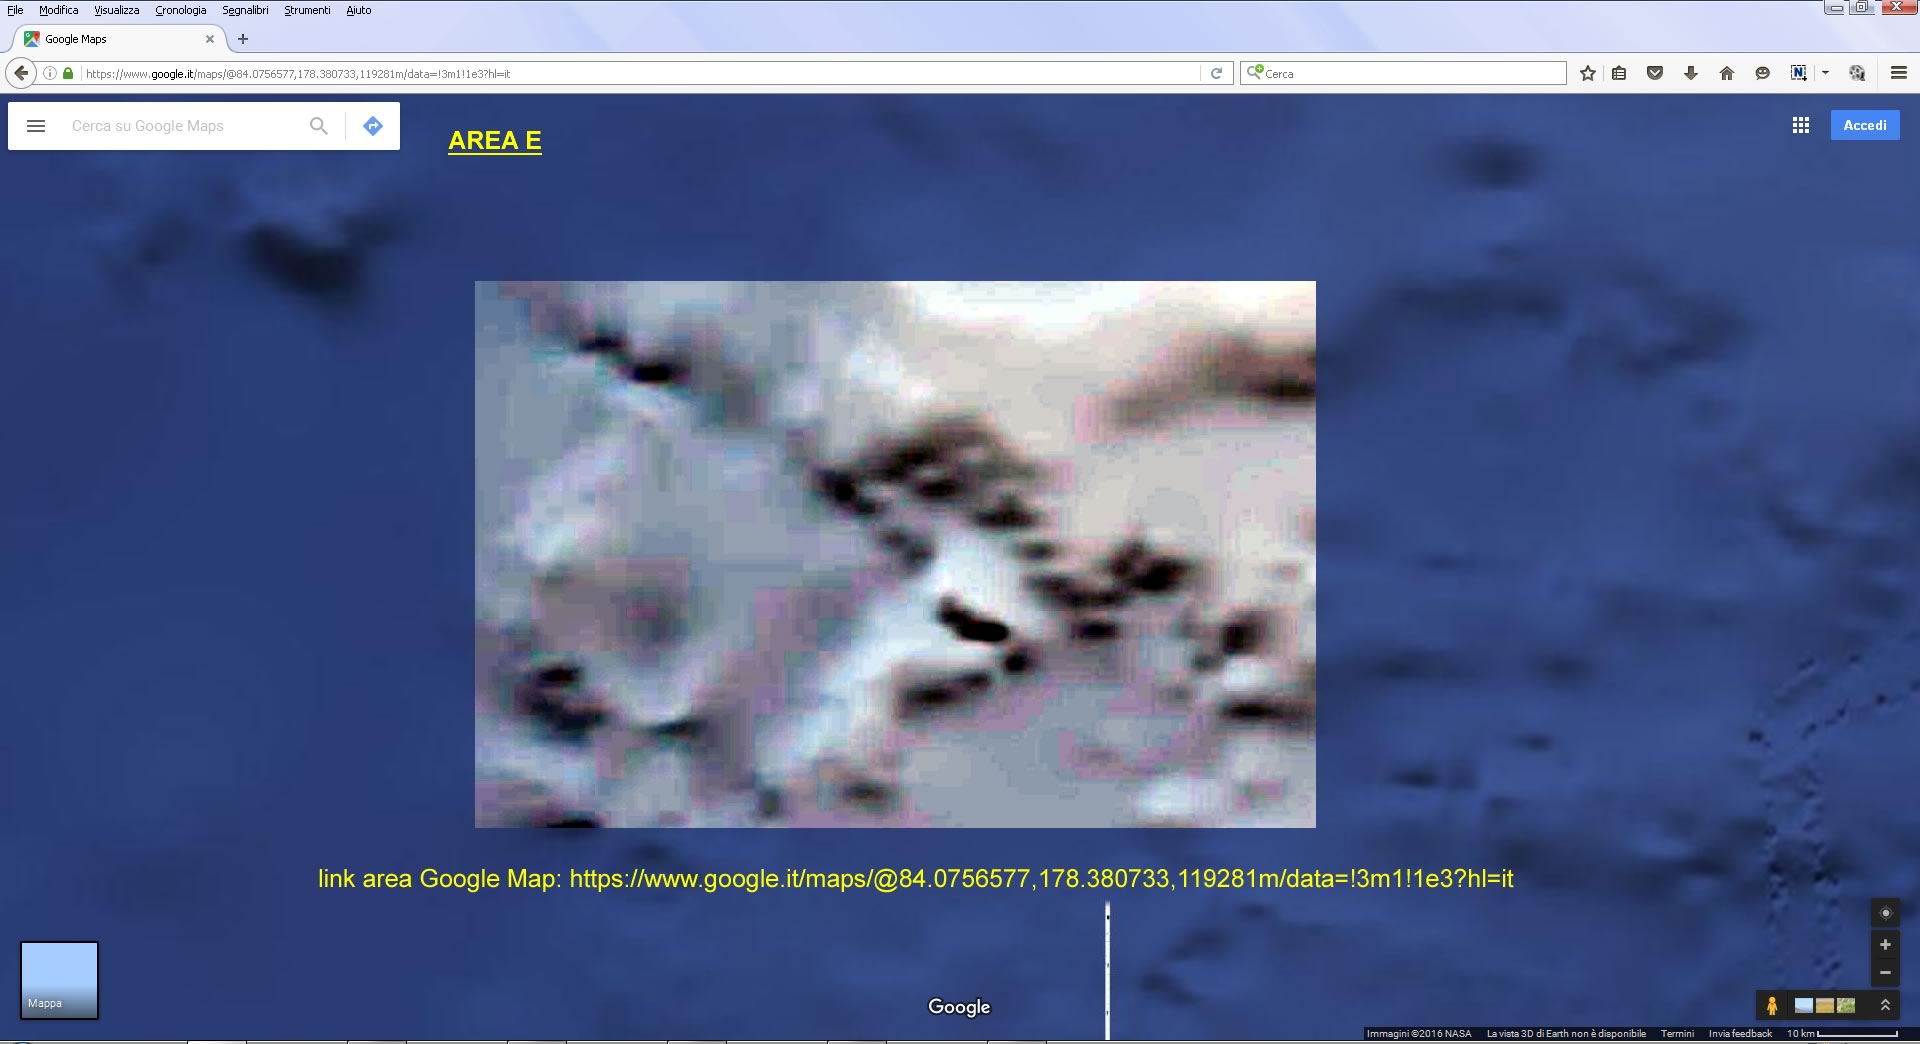Open the Visualizza menu

(x=117, y=10)
